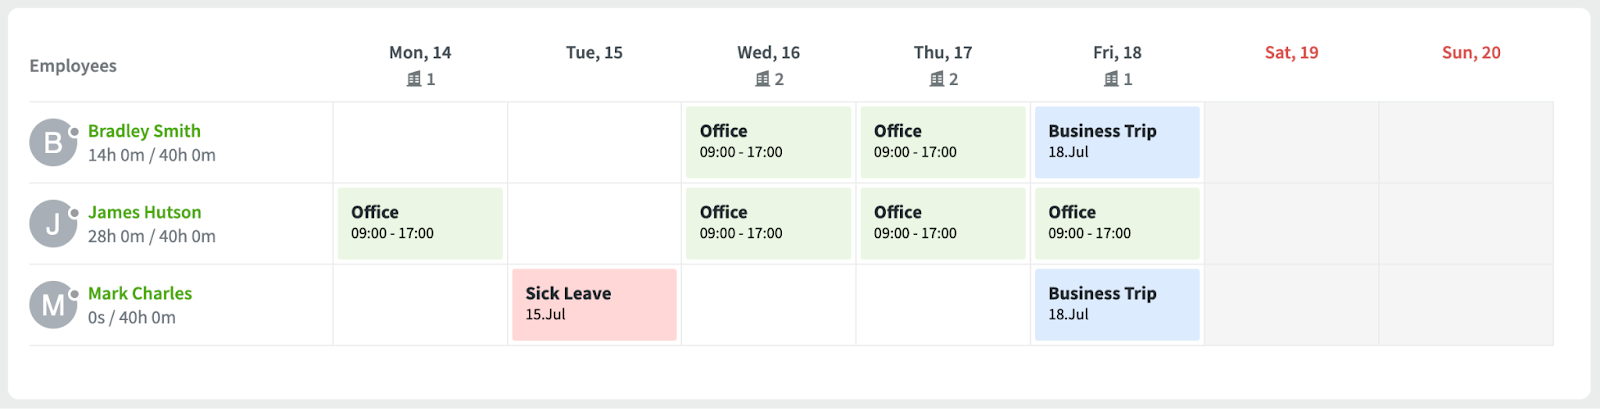Image resolution: width=1600 pixels, height=409 pixels.
Task: Open Bradley Smith's Business Trip on Friday
Action: 1117,142
